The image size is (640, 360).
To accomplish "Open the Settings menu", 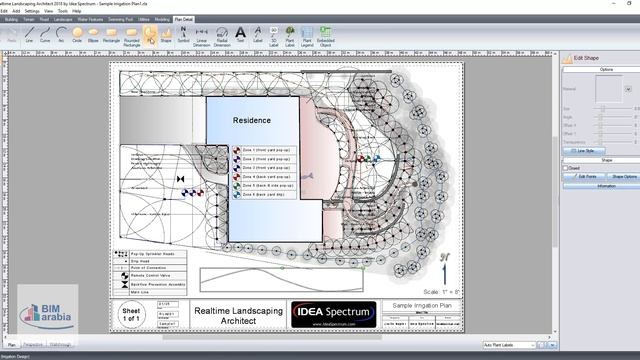I will click(x=32, y=11).
